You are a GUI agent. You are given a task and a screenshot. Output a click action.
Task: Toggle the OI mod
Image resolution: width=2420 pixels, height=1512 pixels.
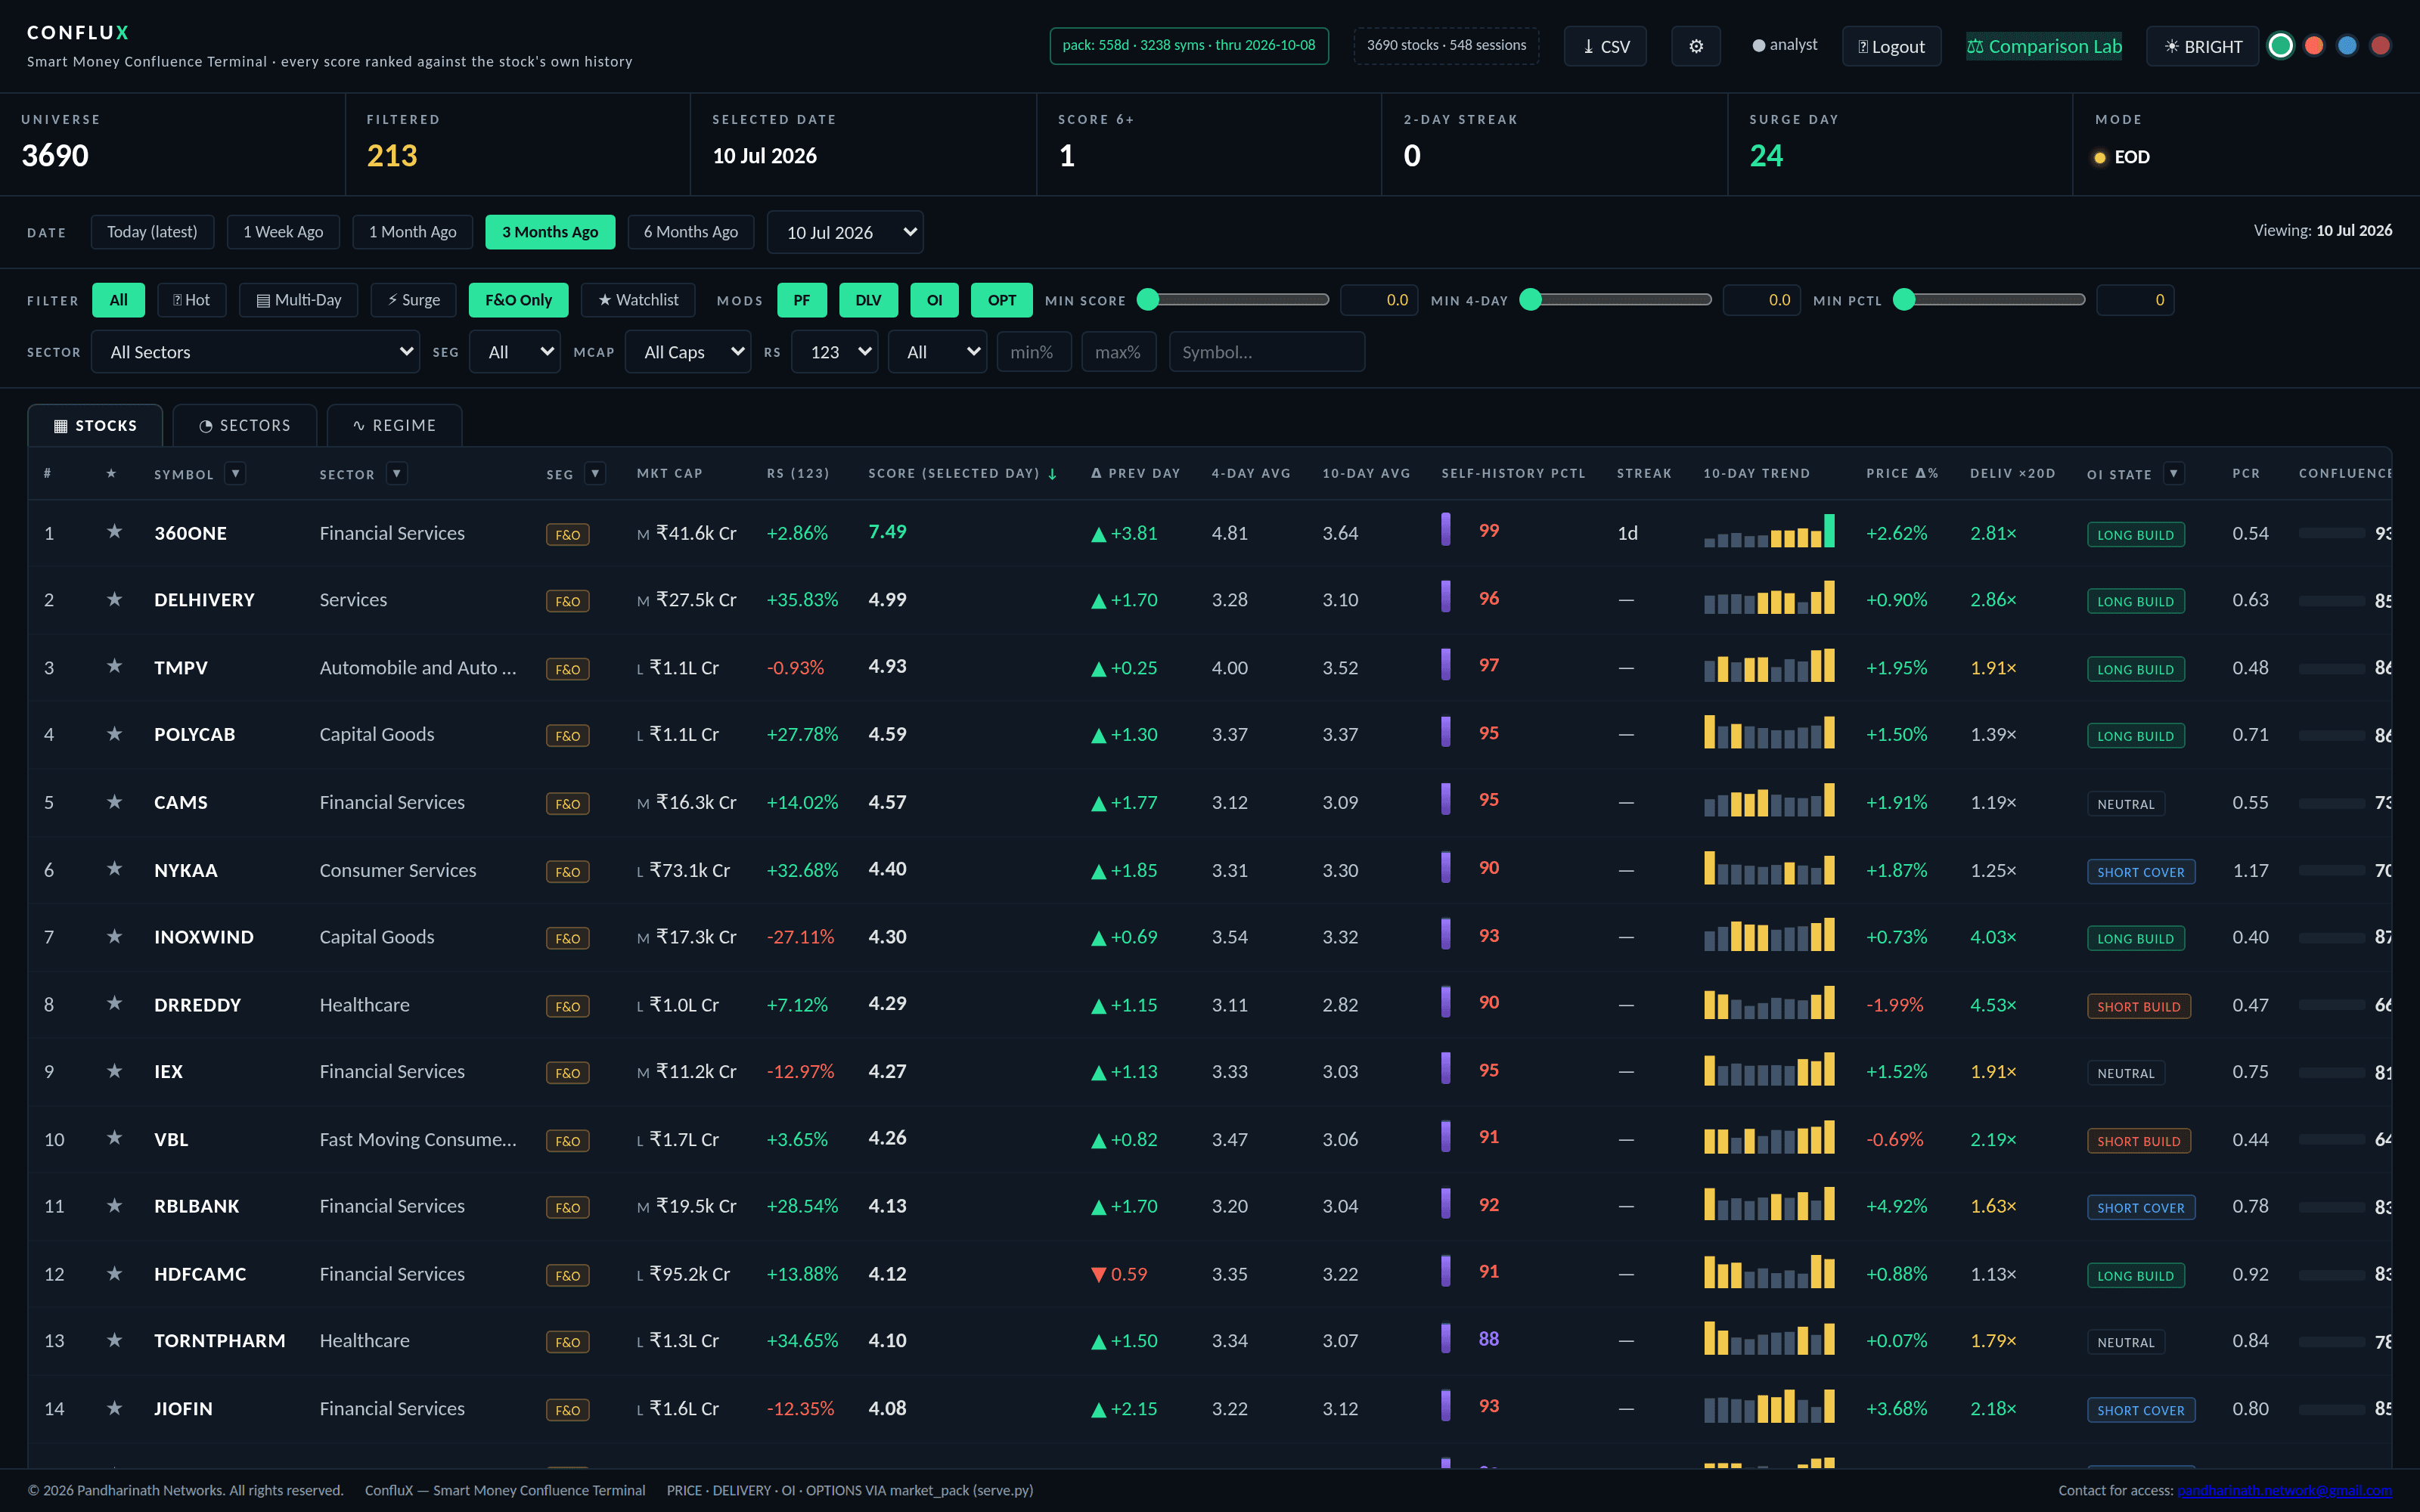point(934,300)
